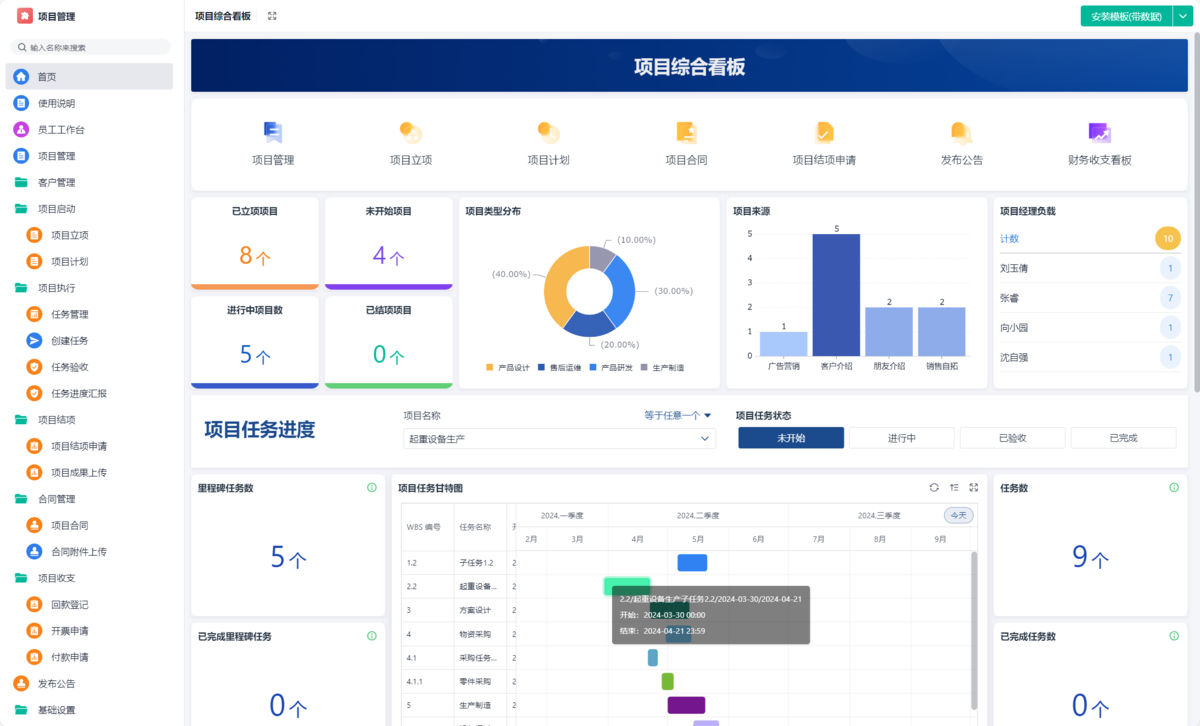
Task: Go to 任务验收 in sidebar menu
Action: click(70, 367)
